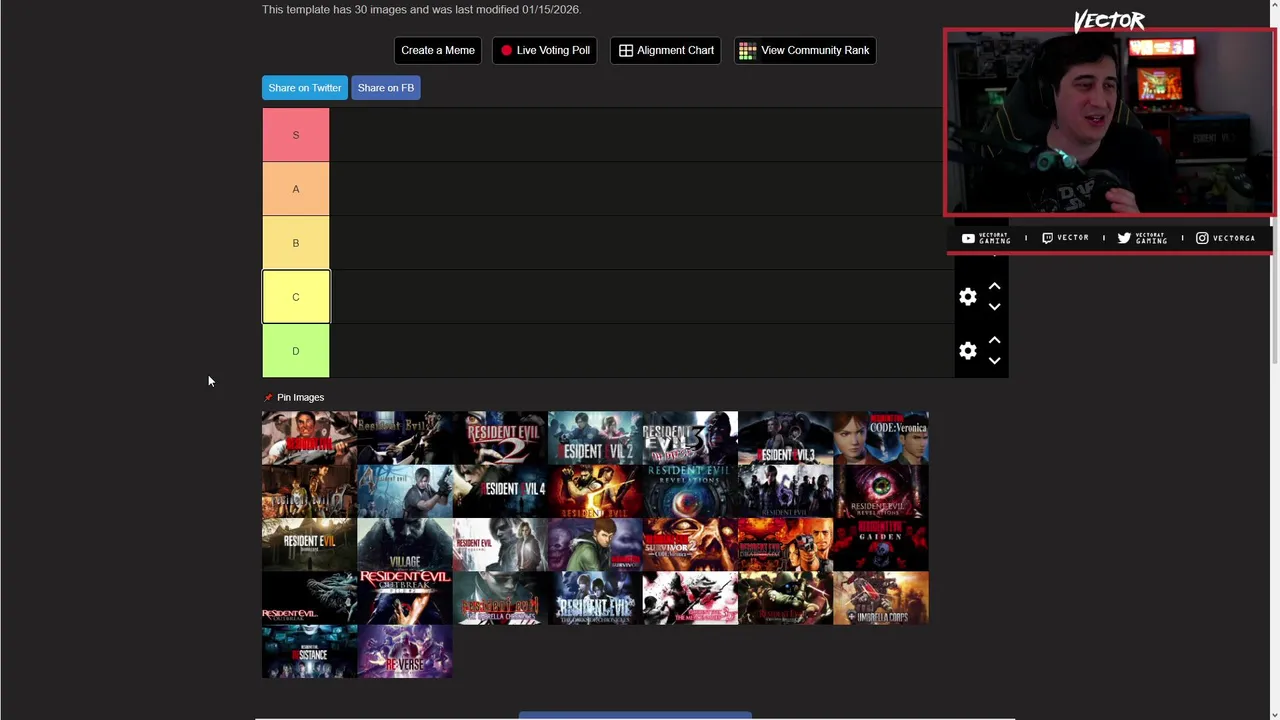
Task: Pick the Resident Evil Gaiden thumbnail
Action: pyautogui.click(x=881, y=545)
